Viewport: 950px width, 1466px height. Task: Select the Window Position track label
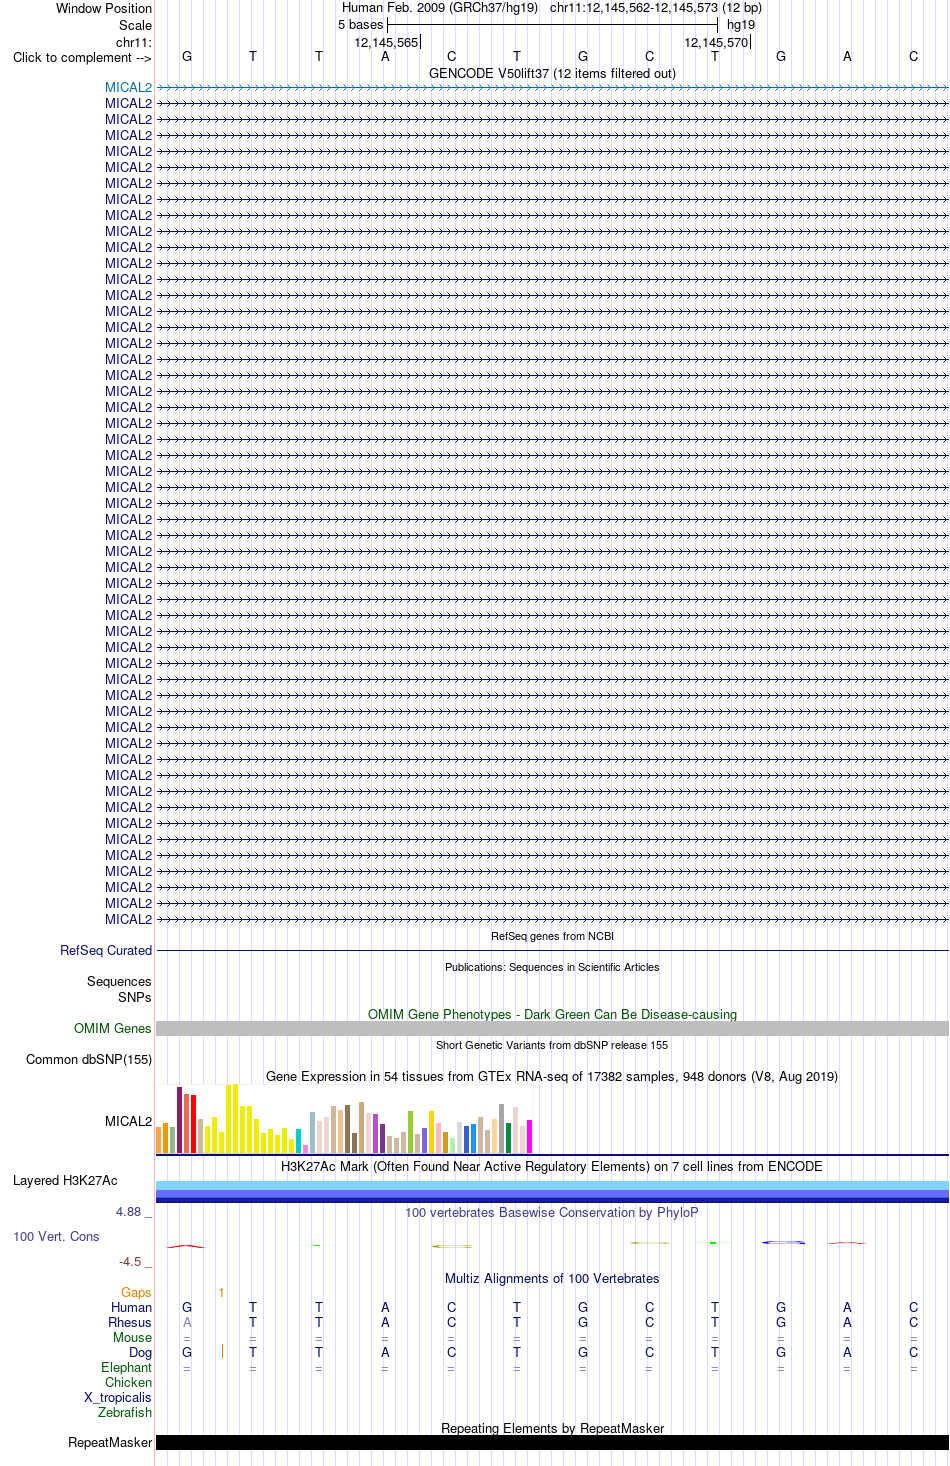point(104,8)
